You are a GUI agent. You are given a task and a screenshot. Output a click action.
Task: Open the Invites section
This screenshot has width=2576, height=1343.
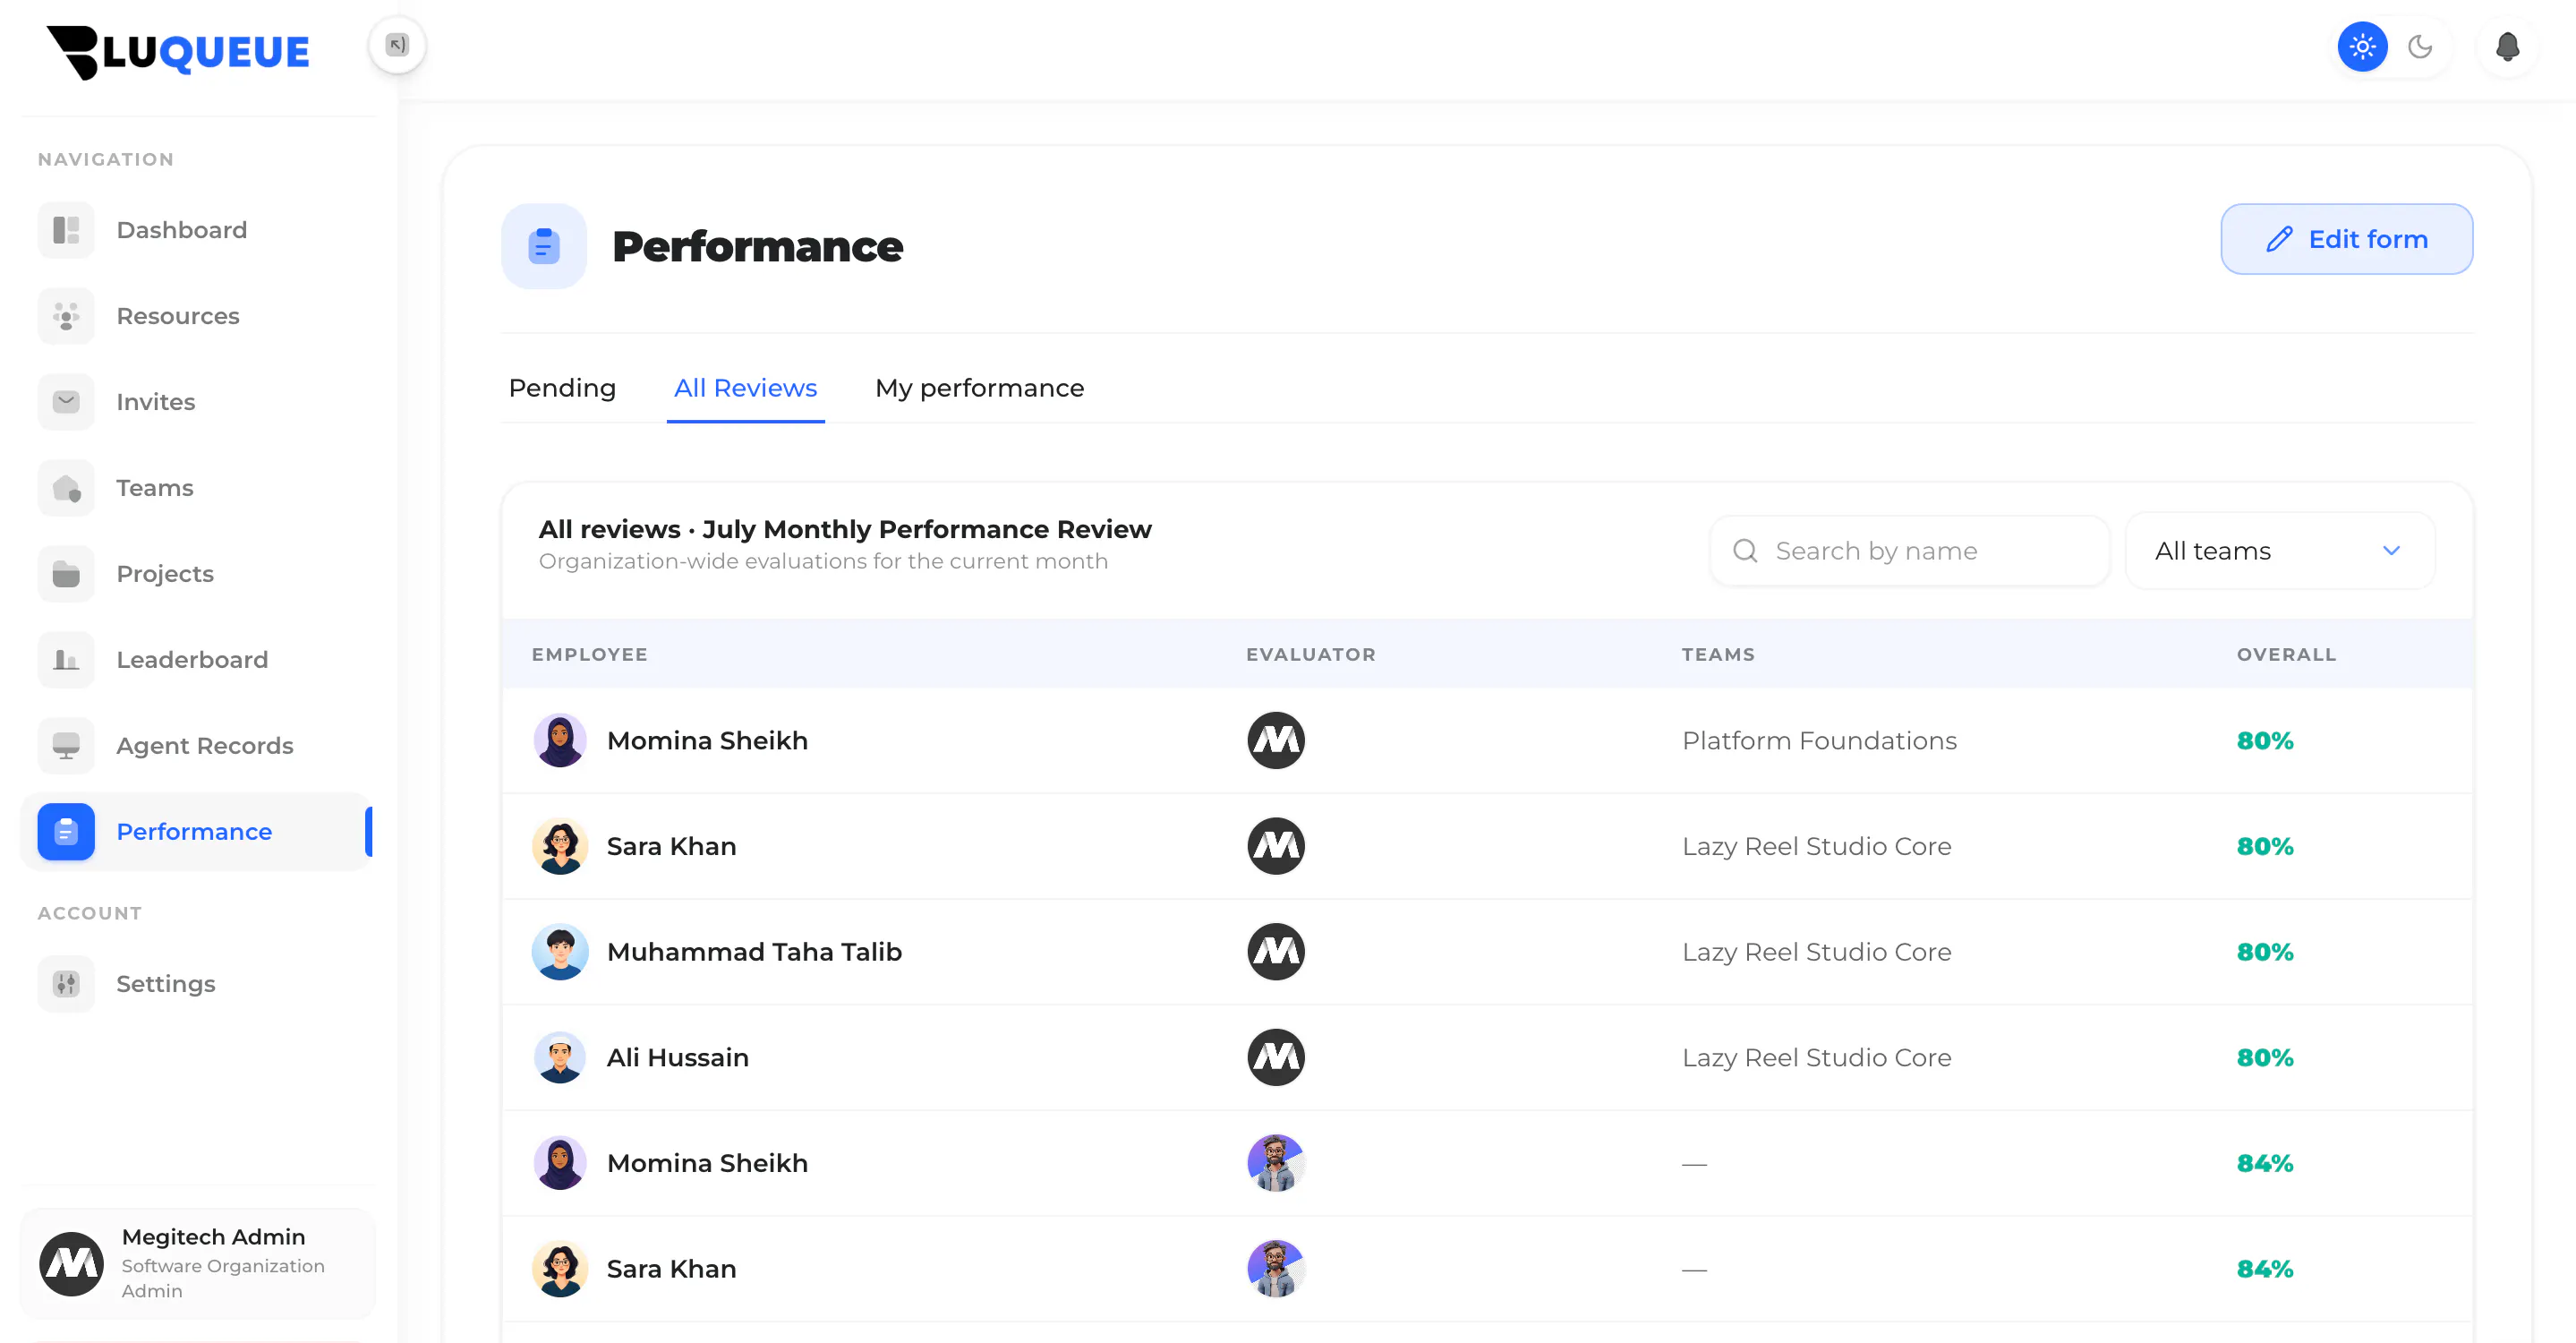(x=197, y=402)
